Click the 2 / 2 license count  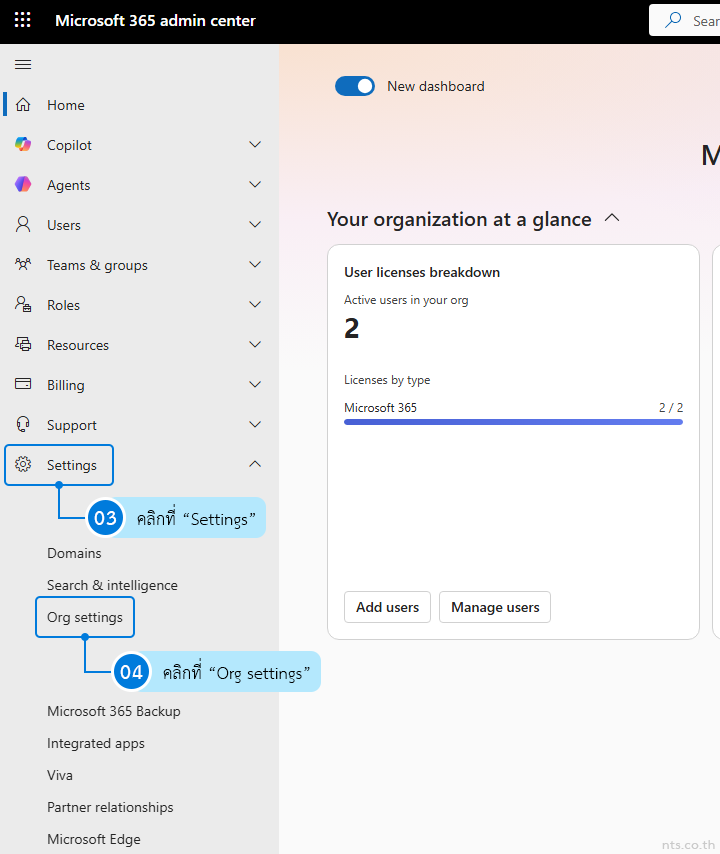click(671, 408)
